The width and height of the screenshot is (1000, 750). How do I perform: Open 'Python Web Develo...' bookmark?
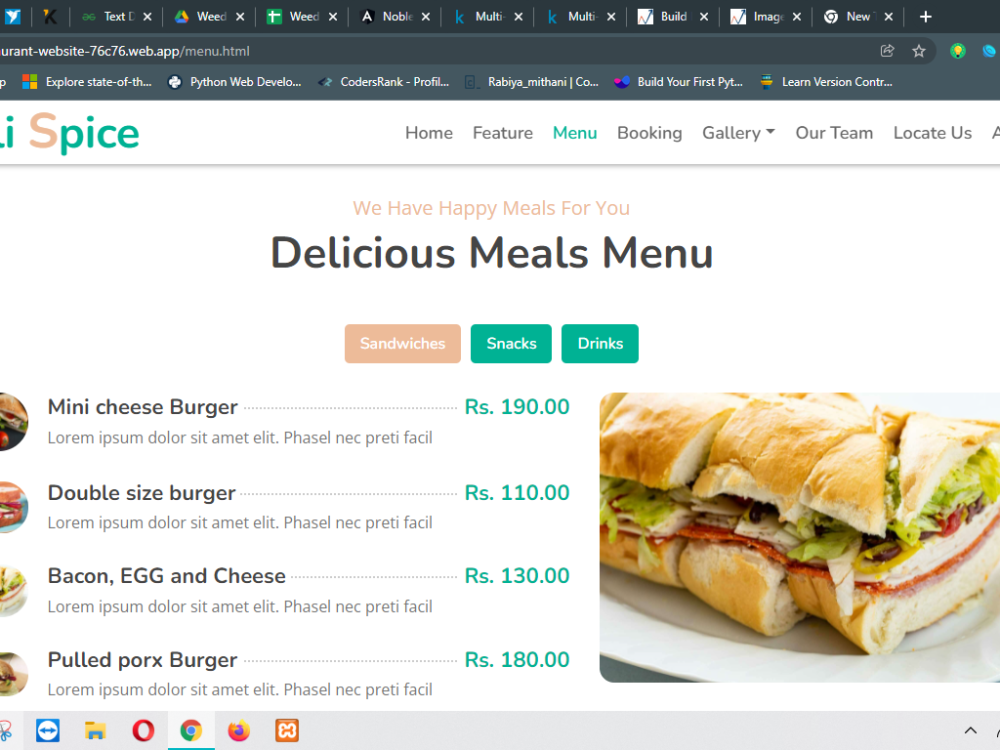(235, 82)
